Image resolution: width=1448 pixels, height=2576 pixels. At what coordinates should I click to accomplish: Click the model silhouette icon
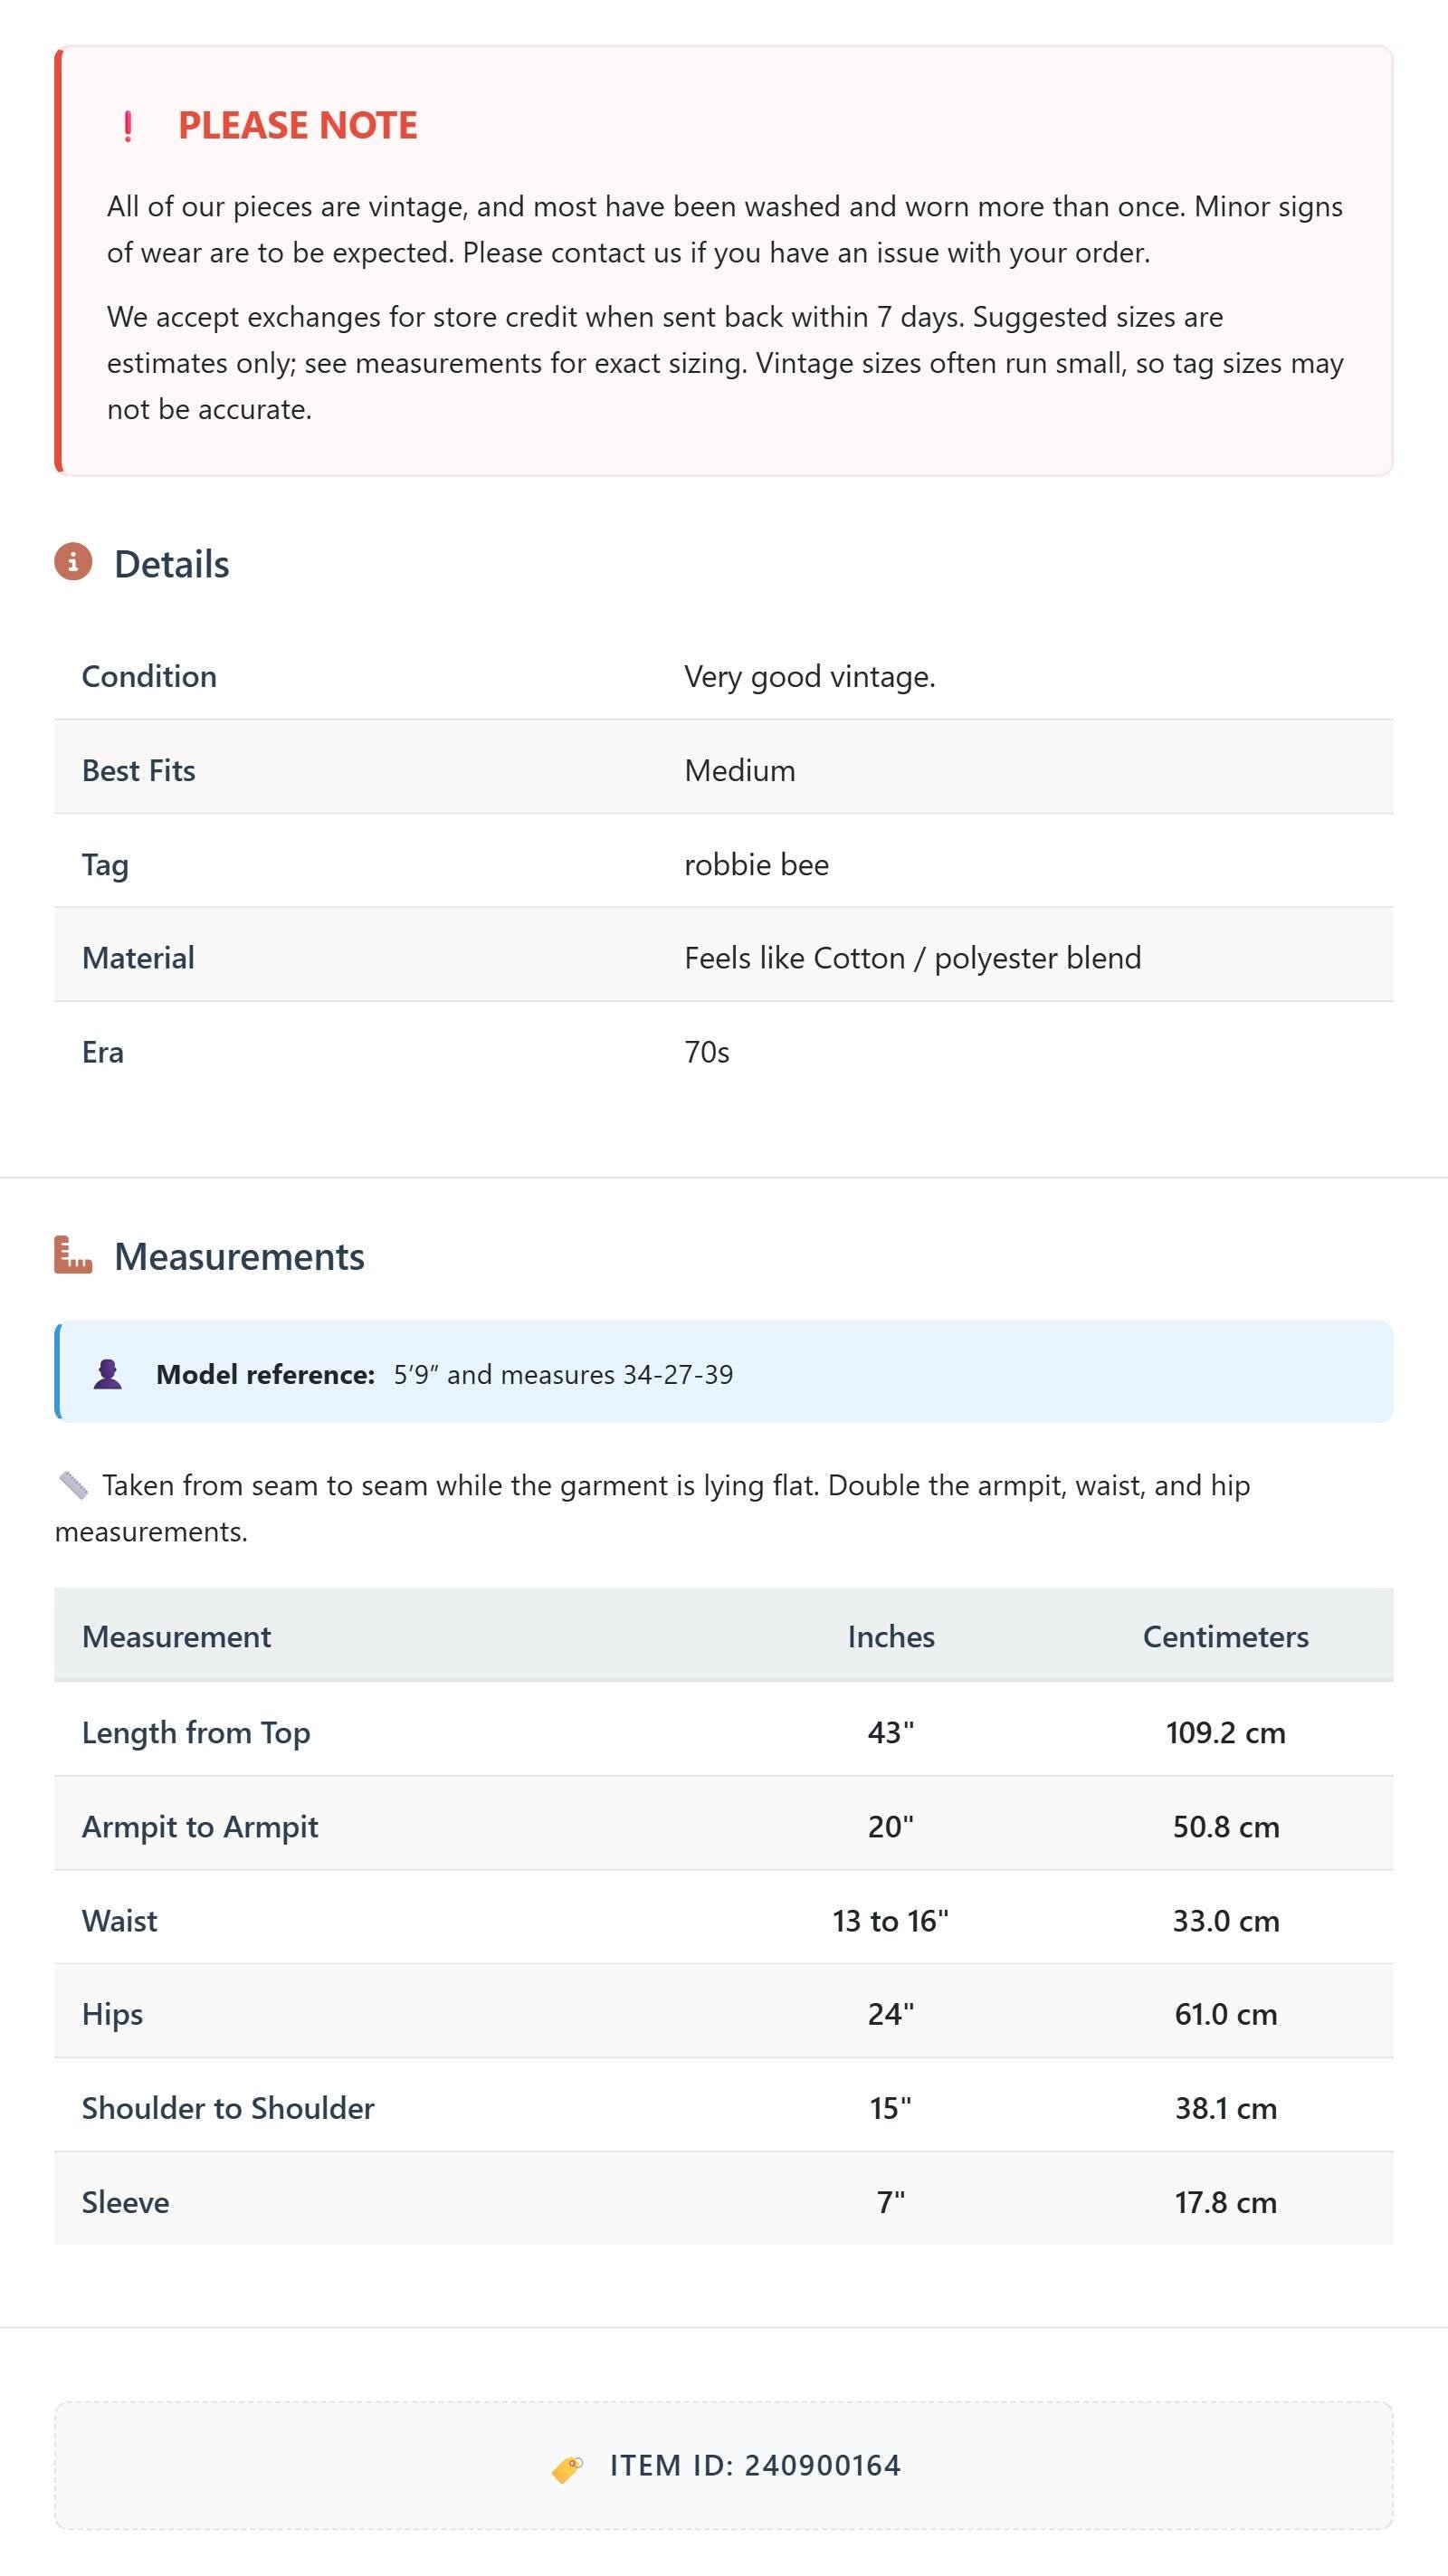[108, 1374]
